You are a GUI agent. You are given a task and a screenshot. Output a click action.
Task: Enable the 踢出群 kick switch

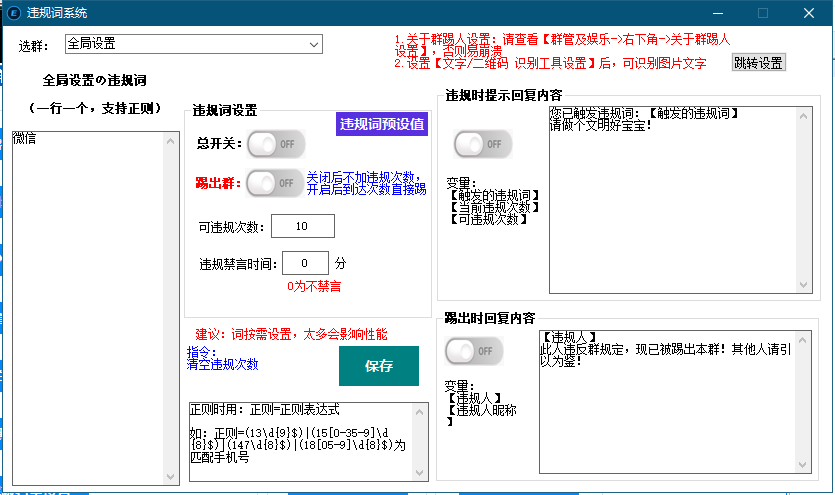tap(275, 183)
